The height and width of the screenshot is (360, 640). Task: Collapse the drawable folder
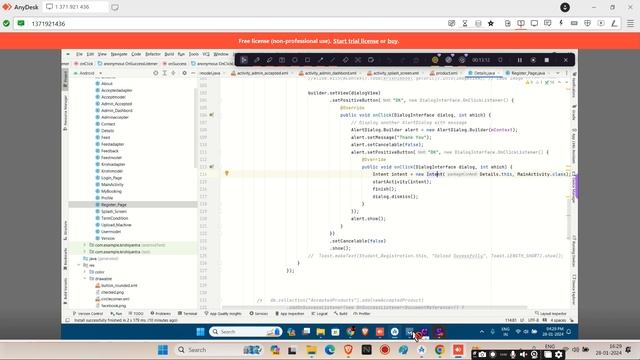point(85,279)
